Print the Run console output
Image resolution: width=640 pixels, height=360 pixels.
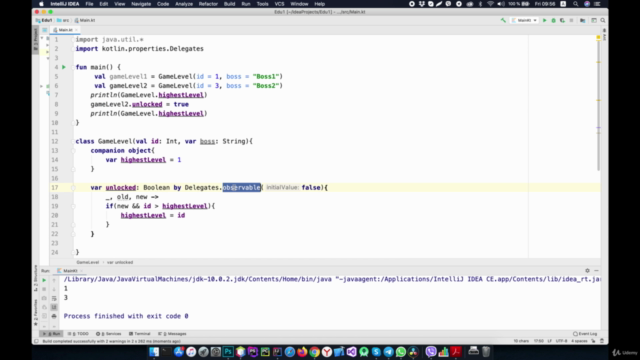(x=54, y=316)
